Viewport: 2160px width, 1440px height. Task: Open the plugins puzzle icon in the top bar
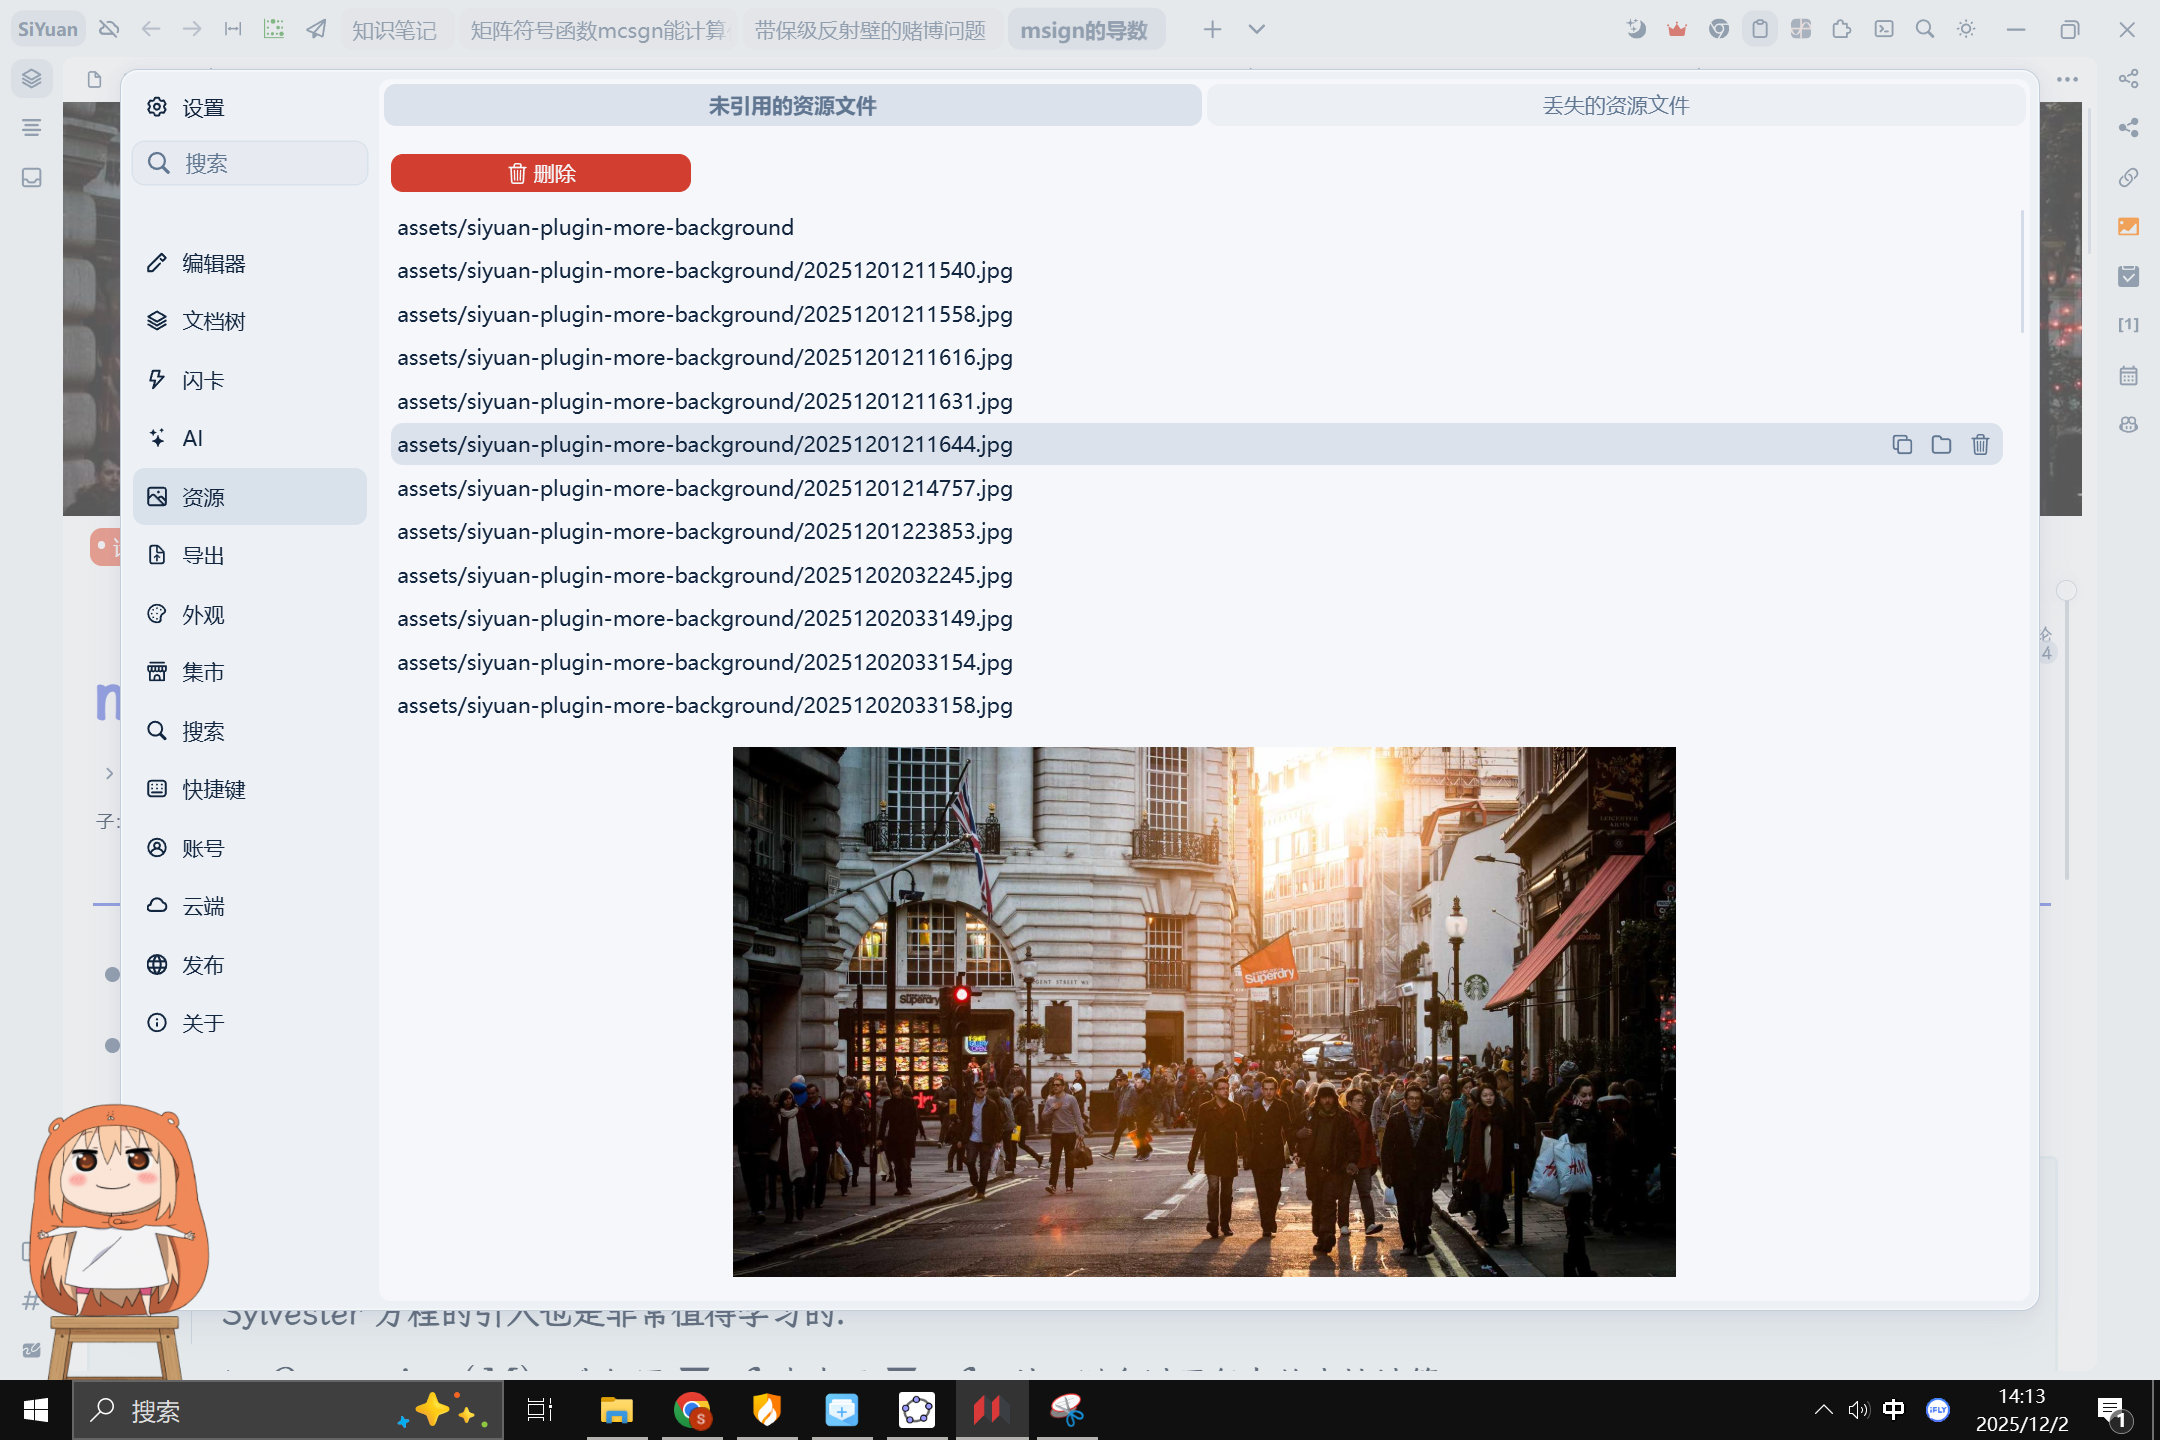[1842, 29]
